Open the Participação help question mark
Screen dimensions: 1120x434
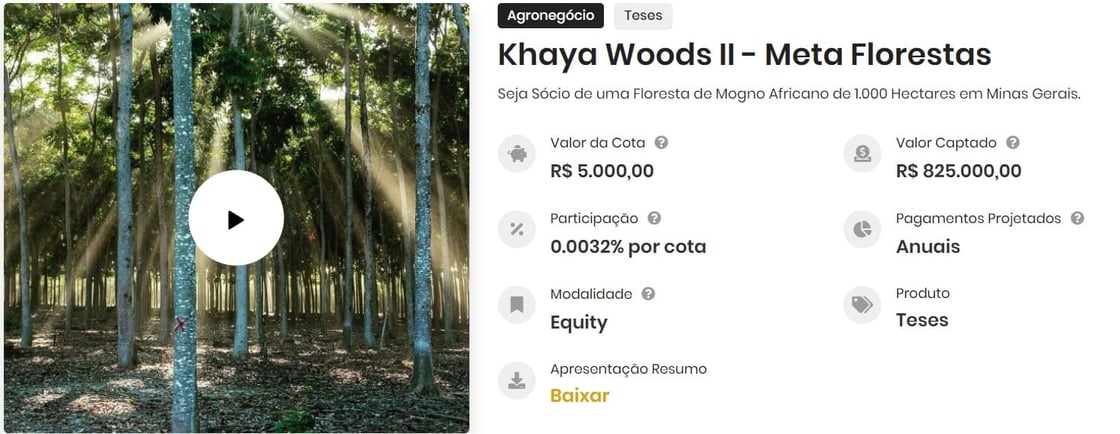(x=654, y=218)
